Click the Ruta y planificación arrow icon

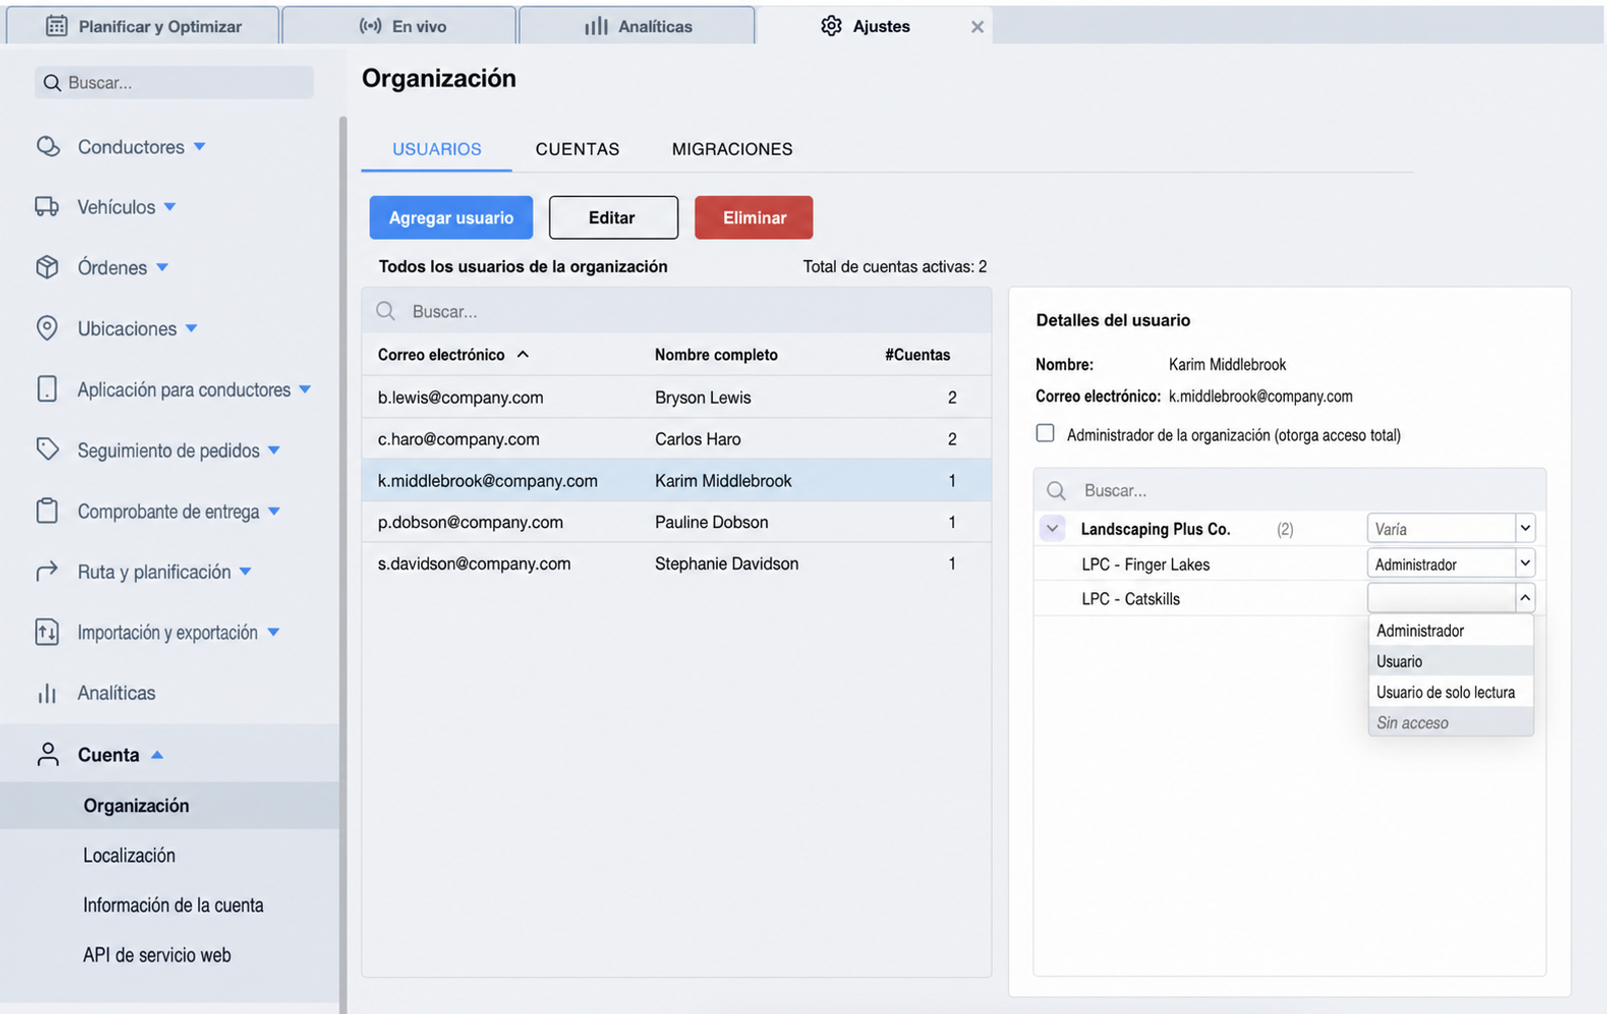click(x=47, y=571)
